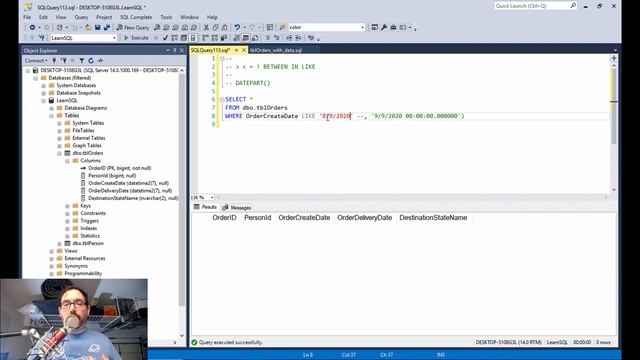This screenshot has width=640, height=360.
Task: Switch to the Messages tab
Action: click(237, 207)
